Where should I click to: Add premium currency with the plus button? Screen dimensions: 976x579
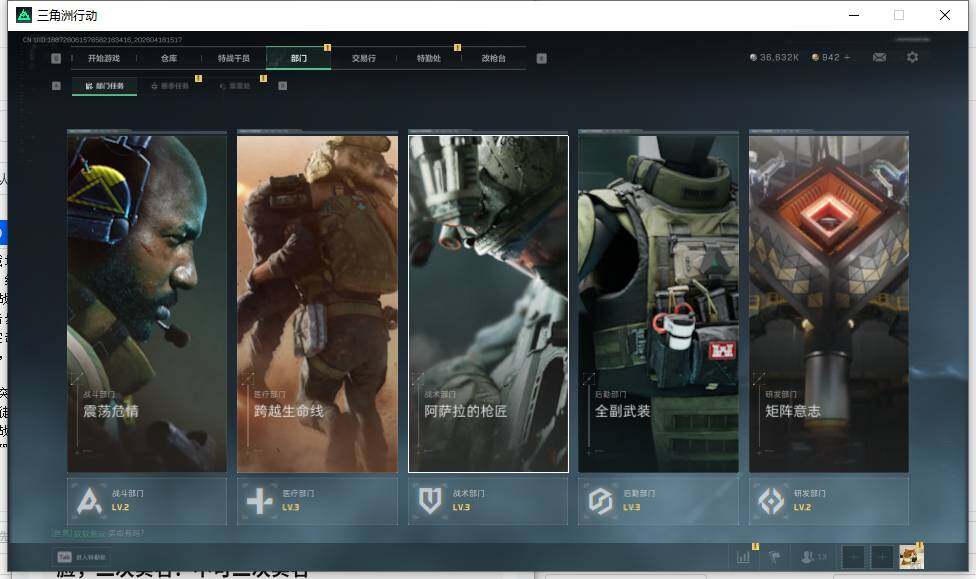coord(847,57)
